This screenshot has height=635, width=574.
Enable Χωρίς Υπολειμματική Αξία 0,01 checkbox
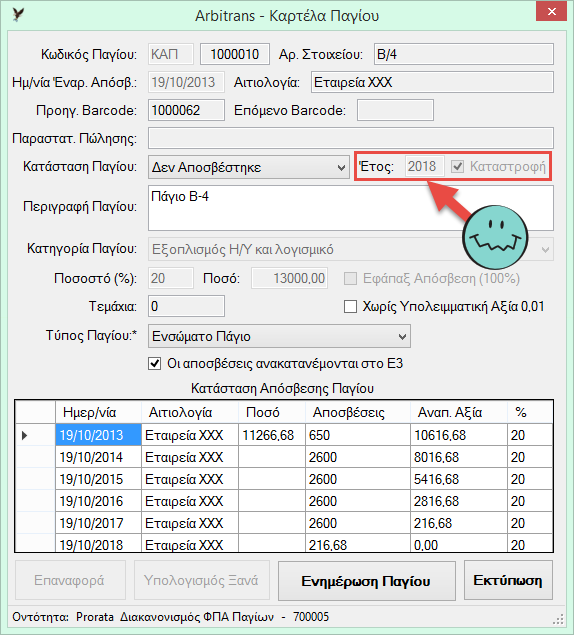tap(350, 307)
